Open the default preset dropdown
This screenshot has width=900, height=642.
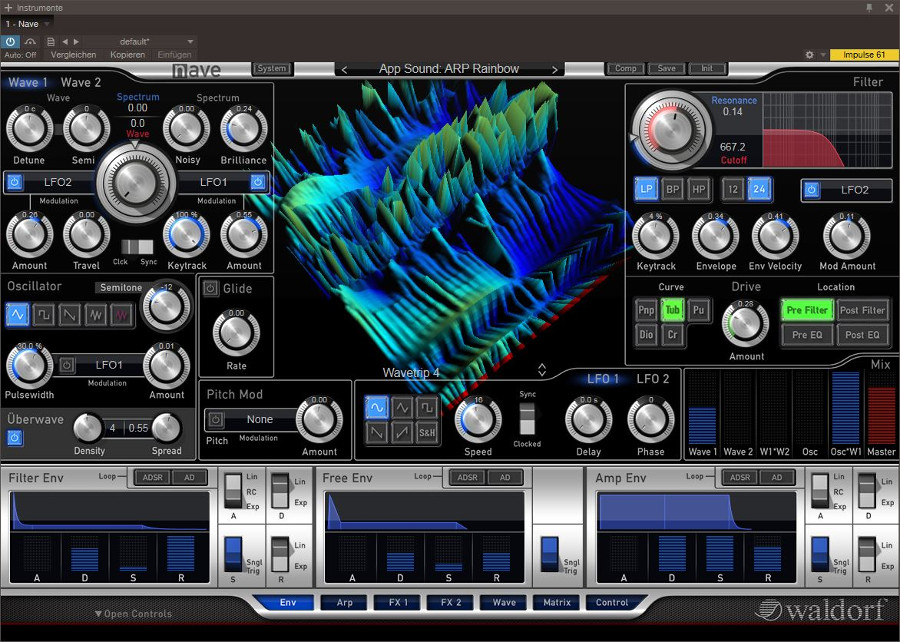191,41
